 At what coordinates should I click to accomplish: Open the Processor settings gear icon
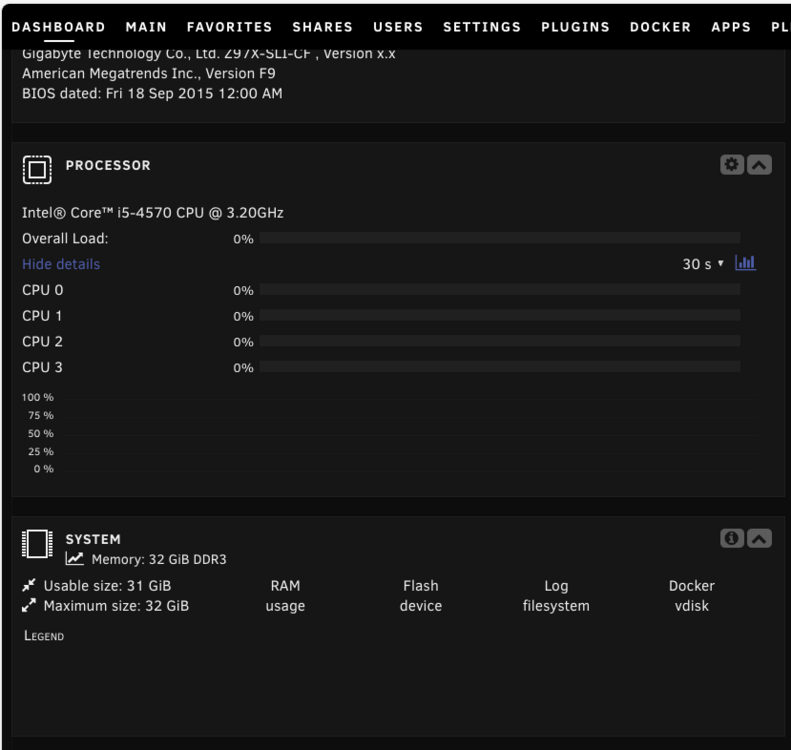pyautogui.click(x=731, y=164)
